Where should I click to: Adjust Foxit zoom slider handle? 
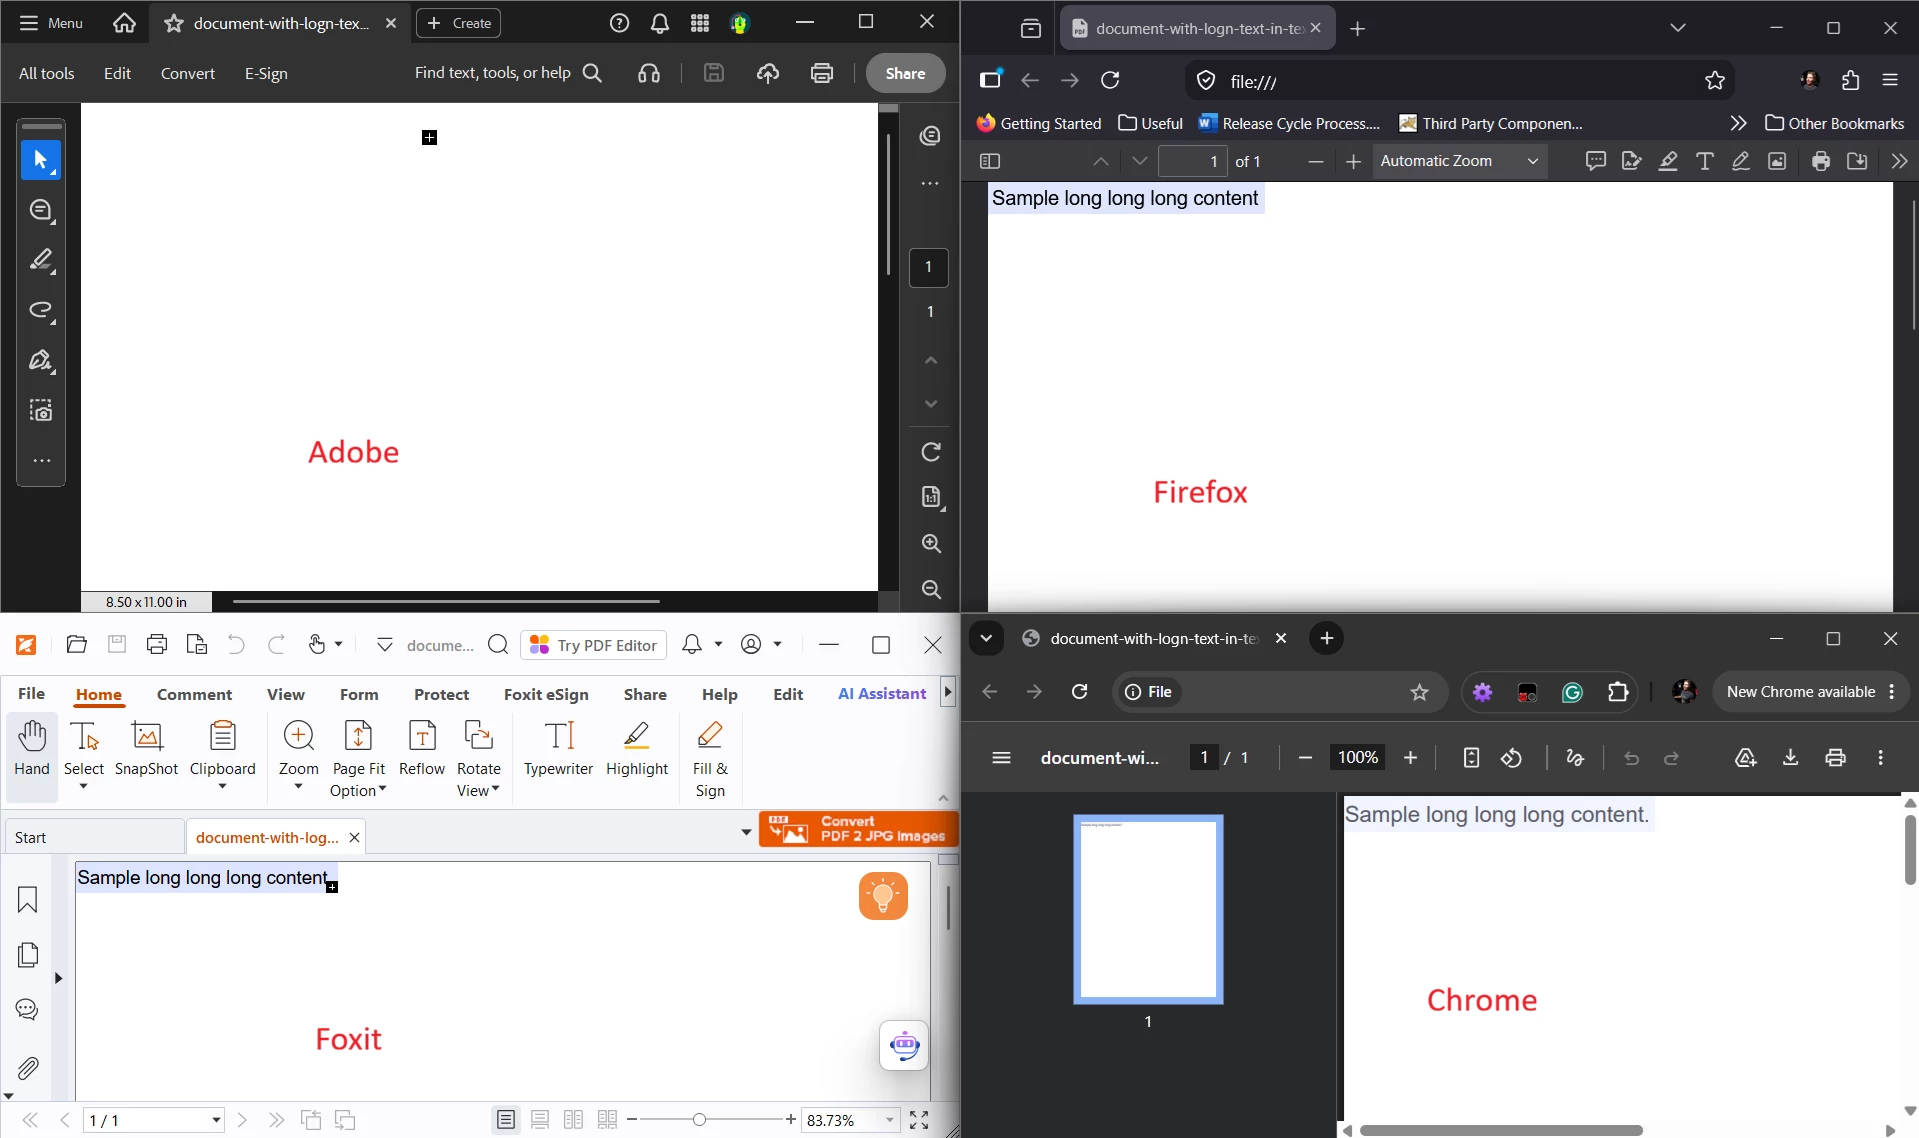pos(699,1120)
